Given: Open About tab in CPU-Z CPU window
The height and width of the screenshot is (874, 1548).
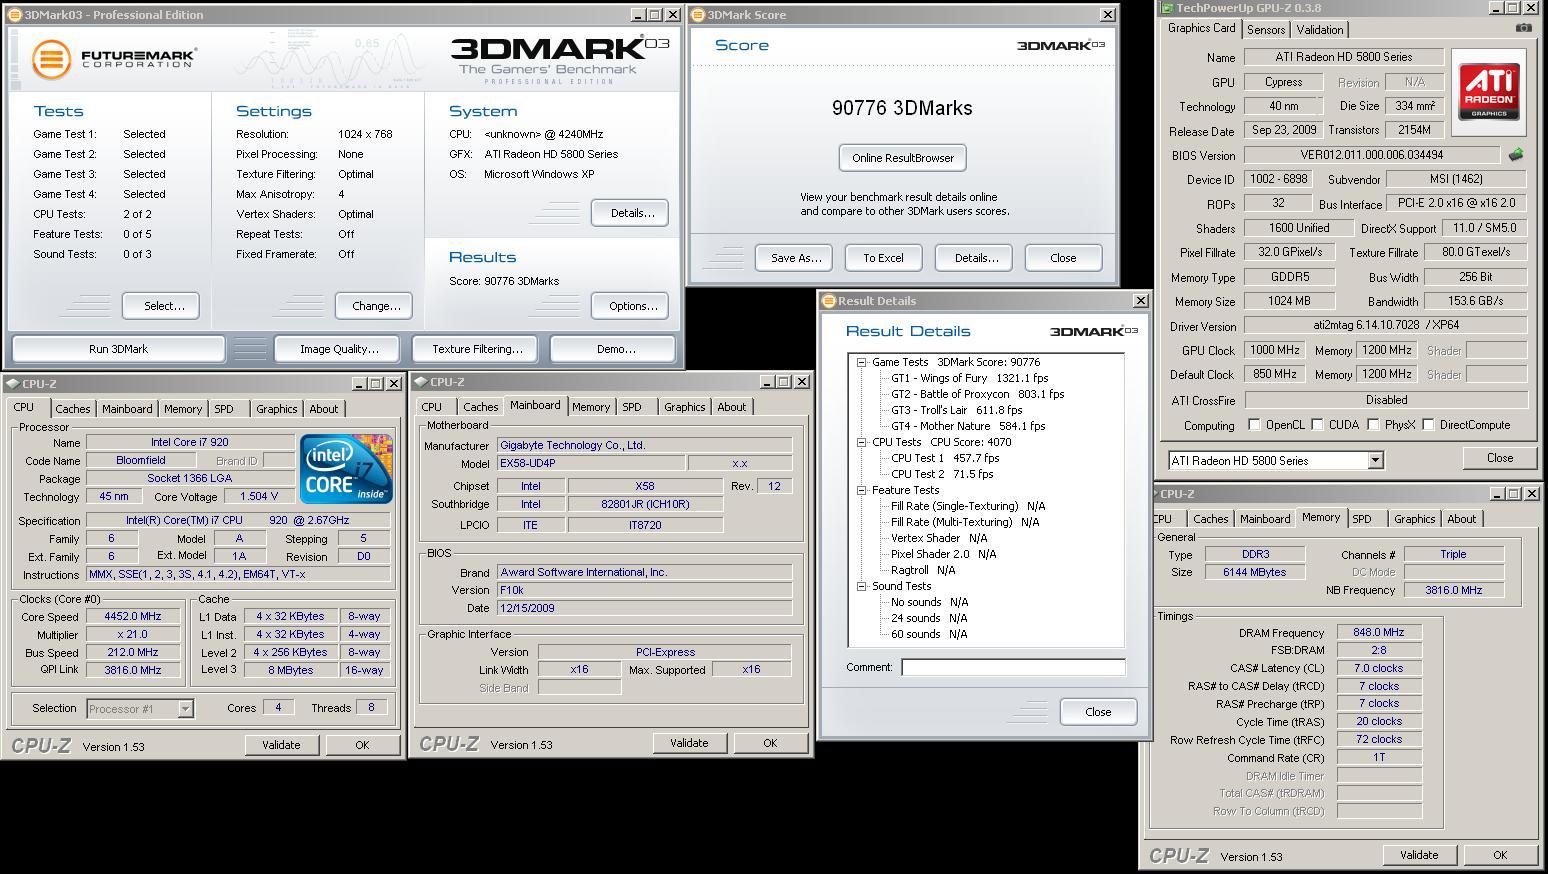Looking at the screenshot, I should 323,409.
